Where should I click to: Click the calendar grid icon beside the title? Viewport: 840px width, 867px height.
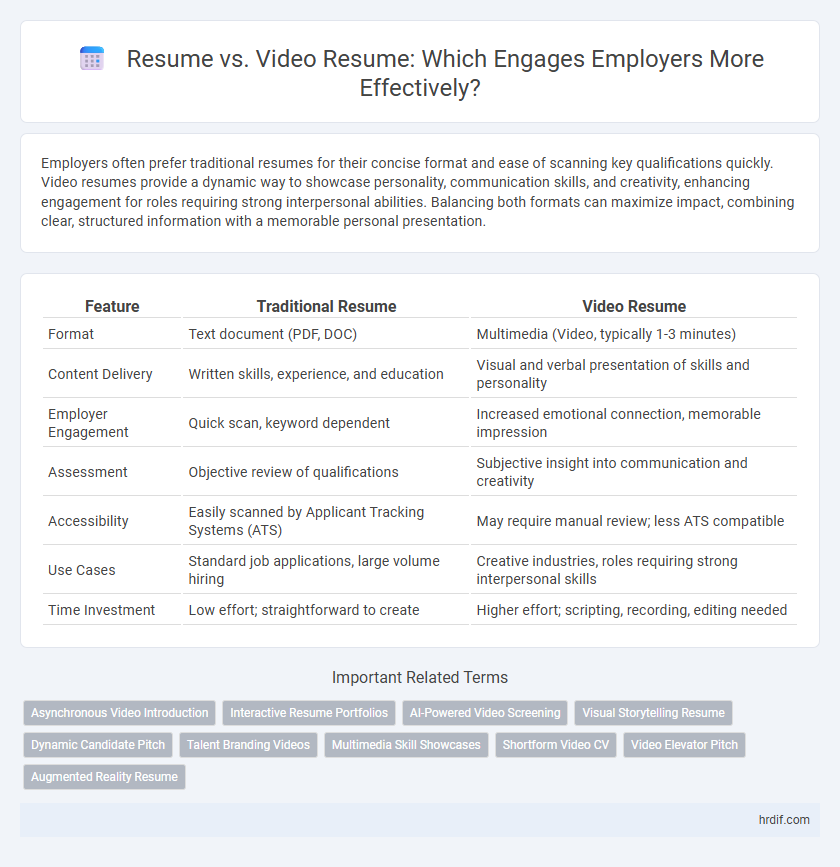click(x=92, y=59)
